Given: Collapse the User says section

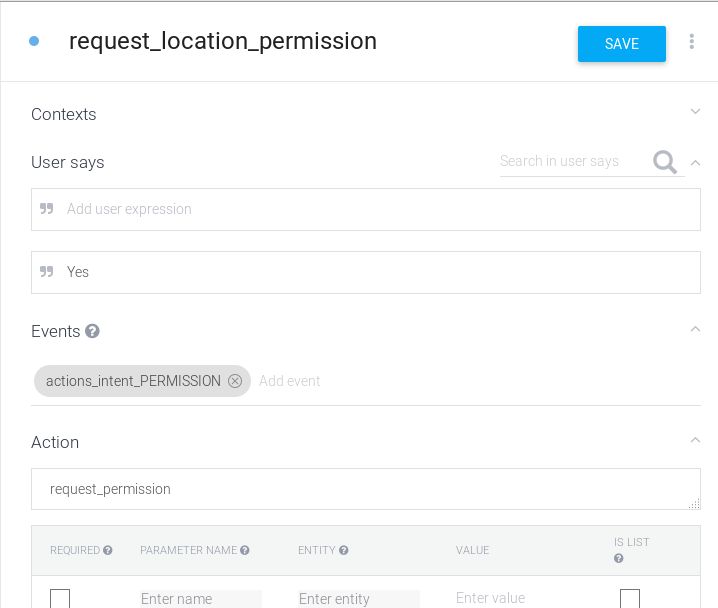Looking at the screenshot, I should [695, 163].
